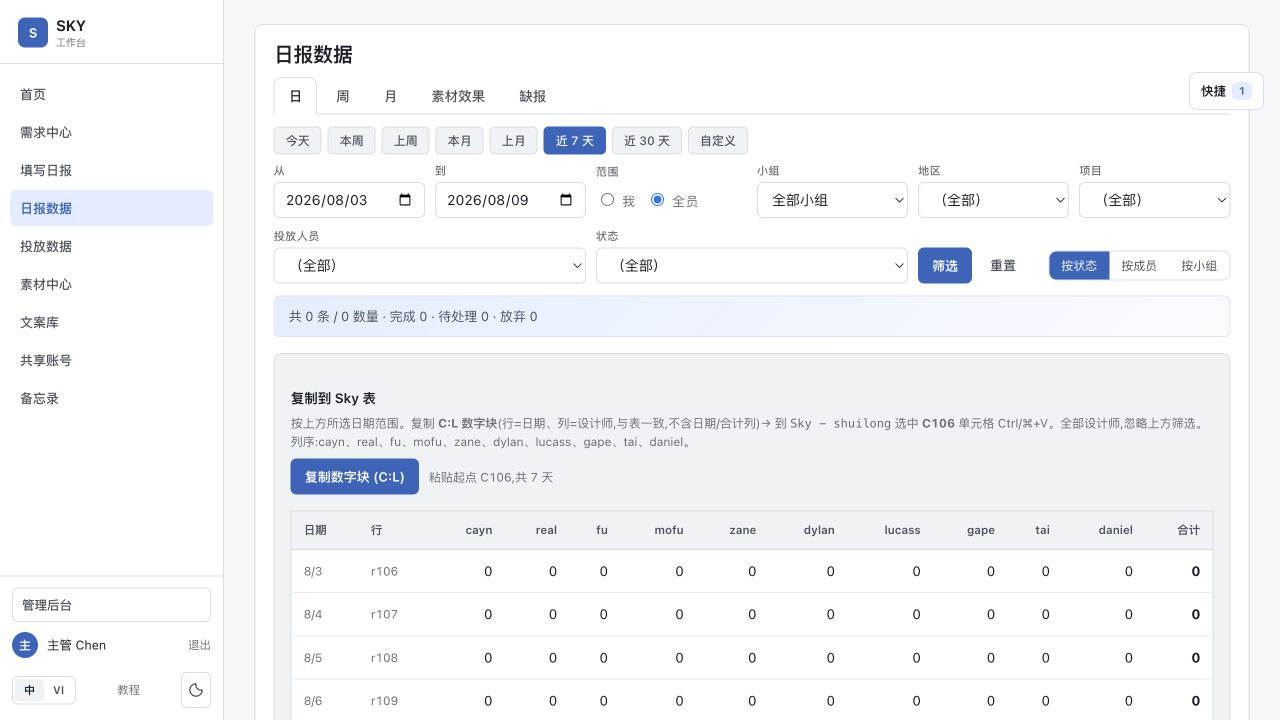Image resolution: width=1280 pixels, height=720 pixels.
Task: Open 投放数据 in sidebar
Action: 111,247
